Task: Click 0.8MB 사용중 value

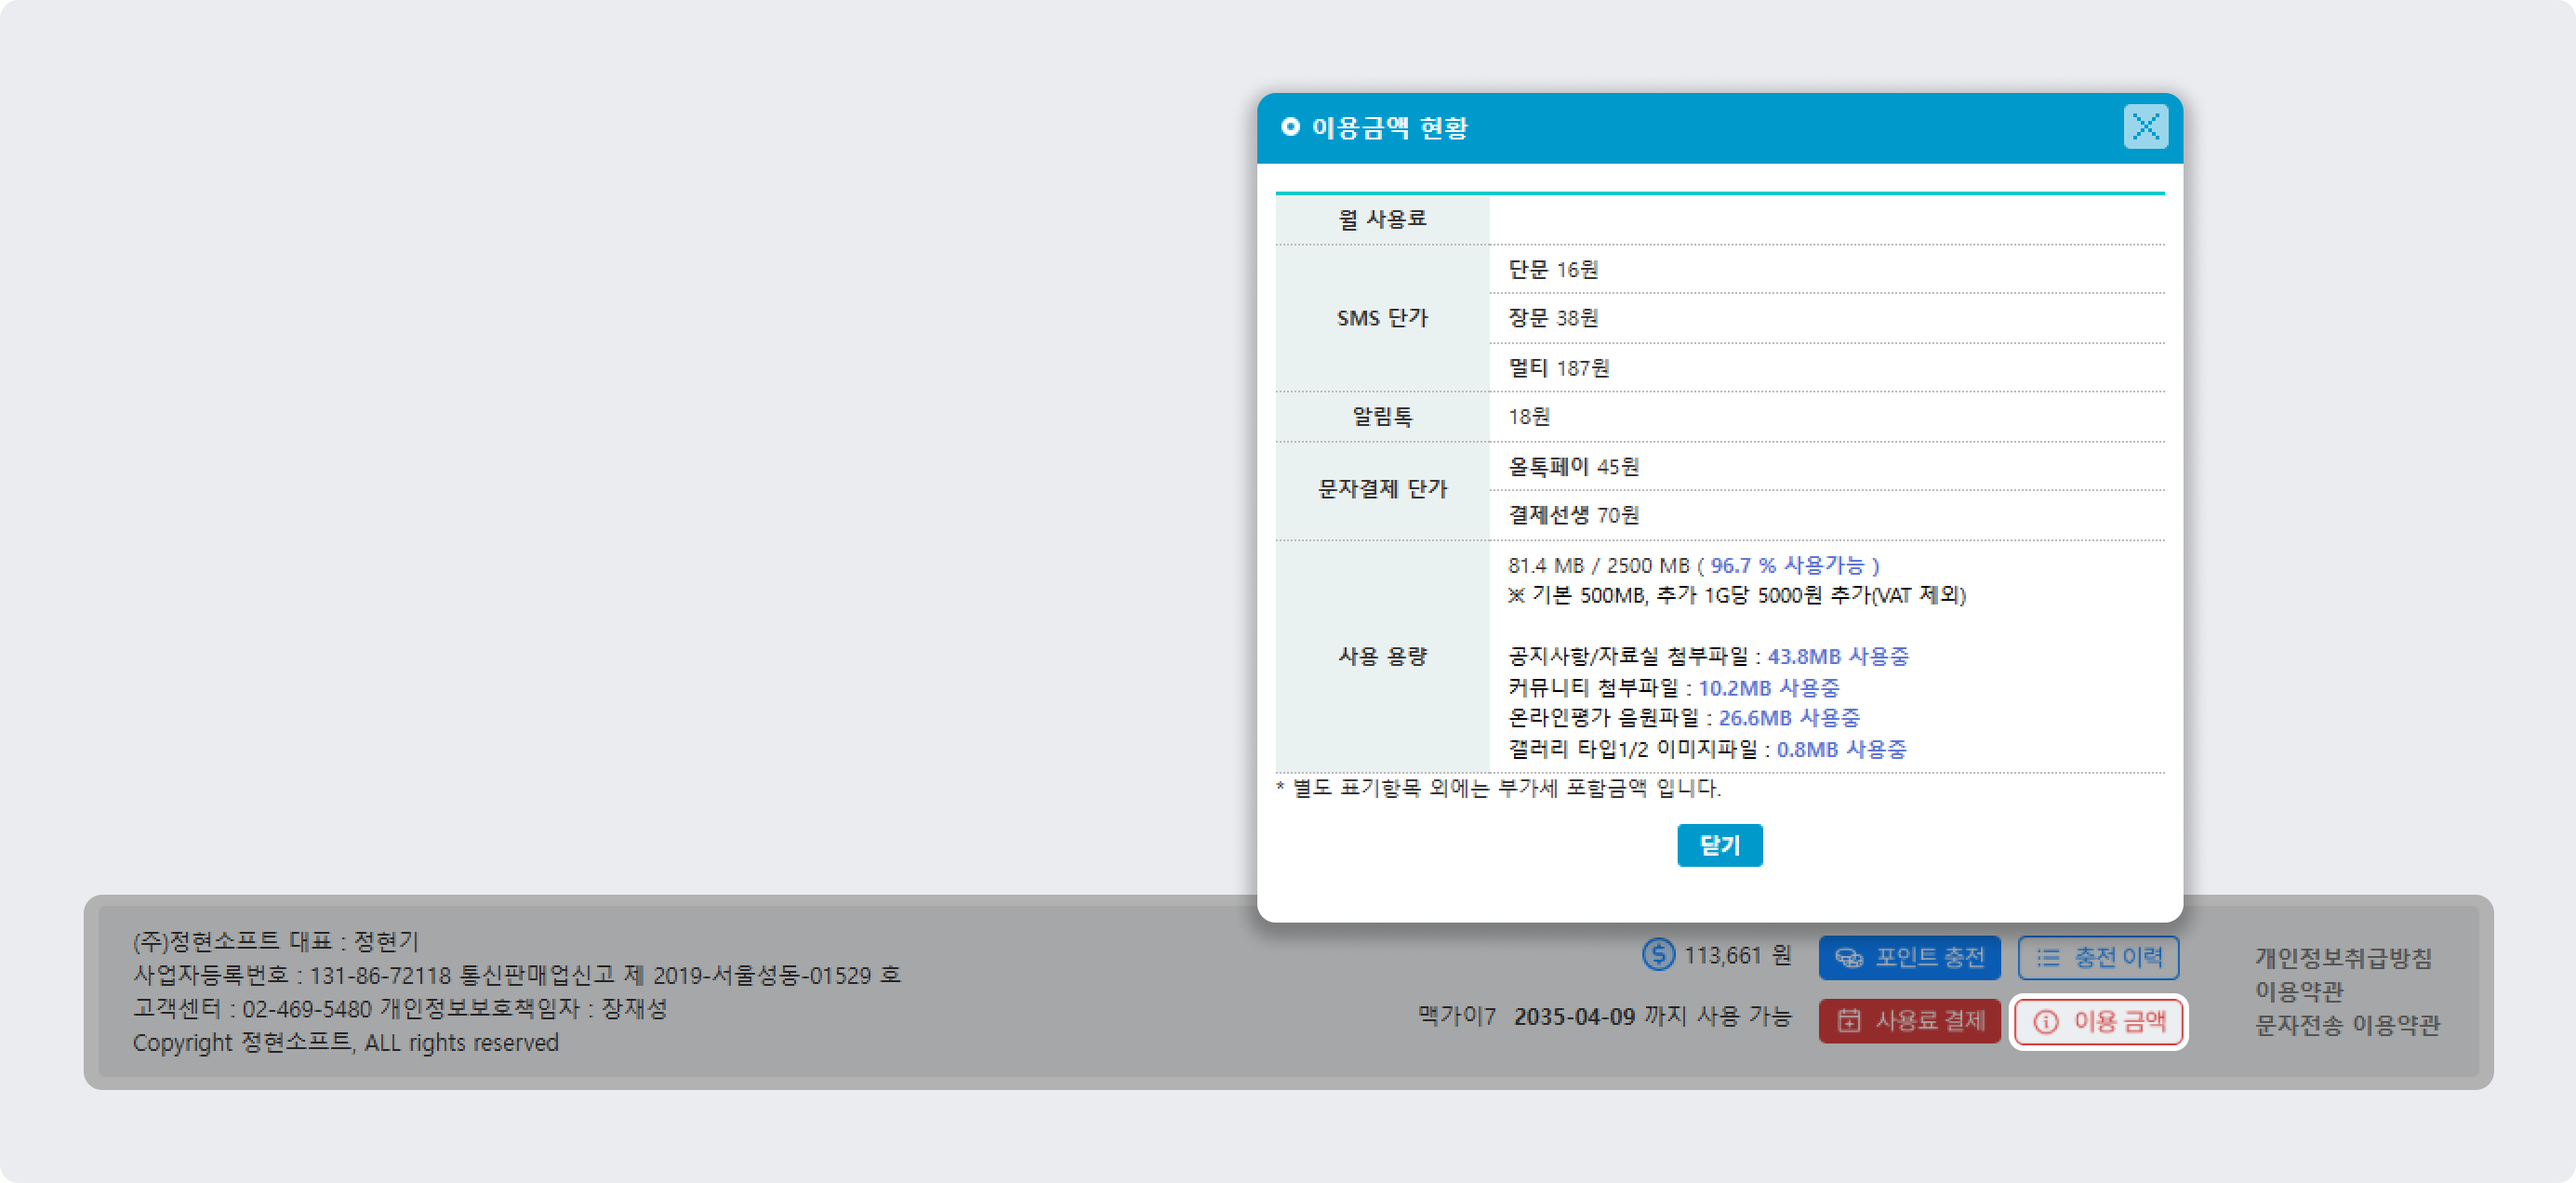Action: [x=1841, y=749]
